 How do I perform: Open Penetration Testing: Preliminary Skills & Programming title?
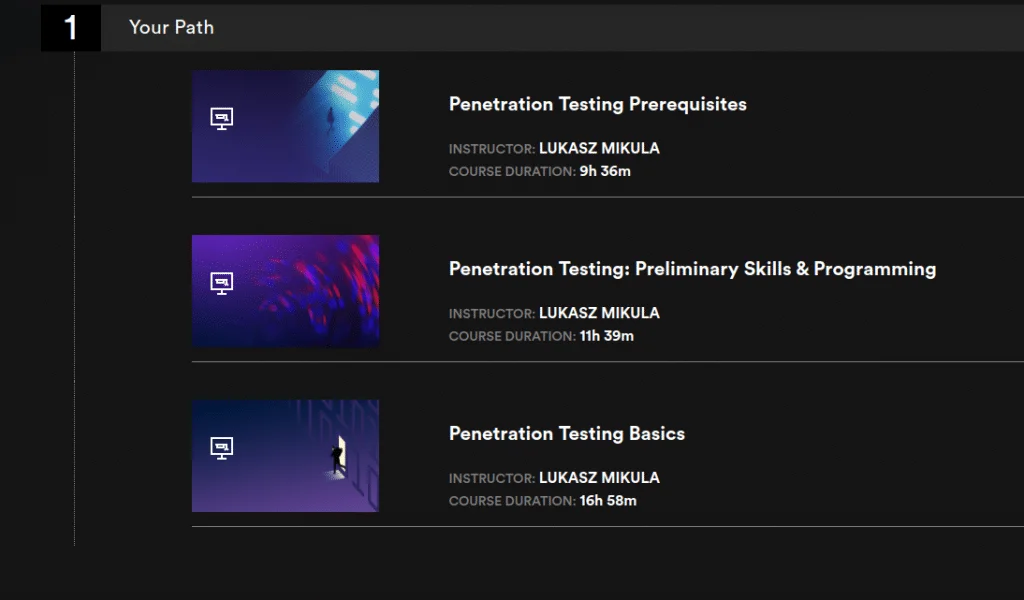(692, 269)
